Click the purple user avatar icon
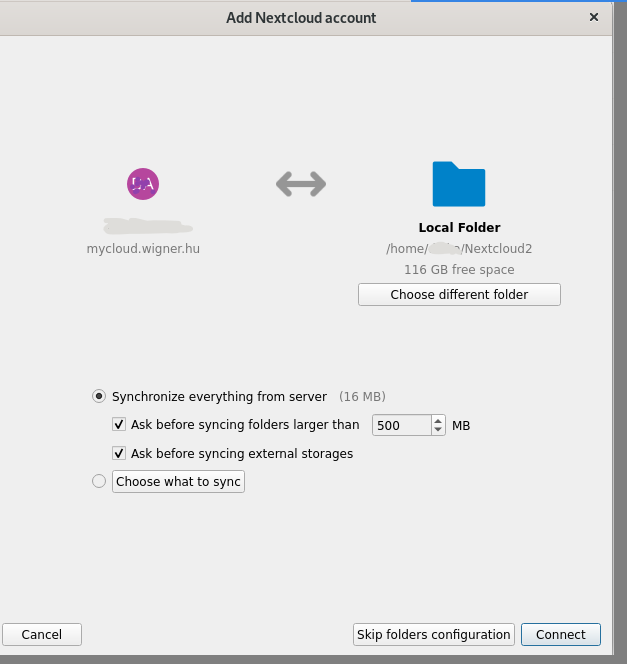Screen dimensions: 627x664 [143, 184]
